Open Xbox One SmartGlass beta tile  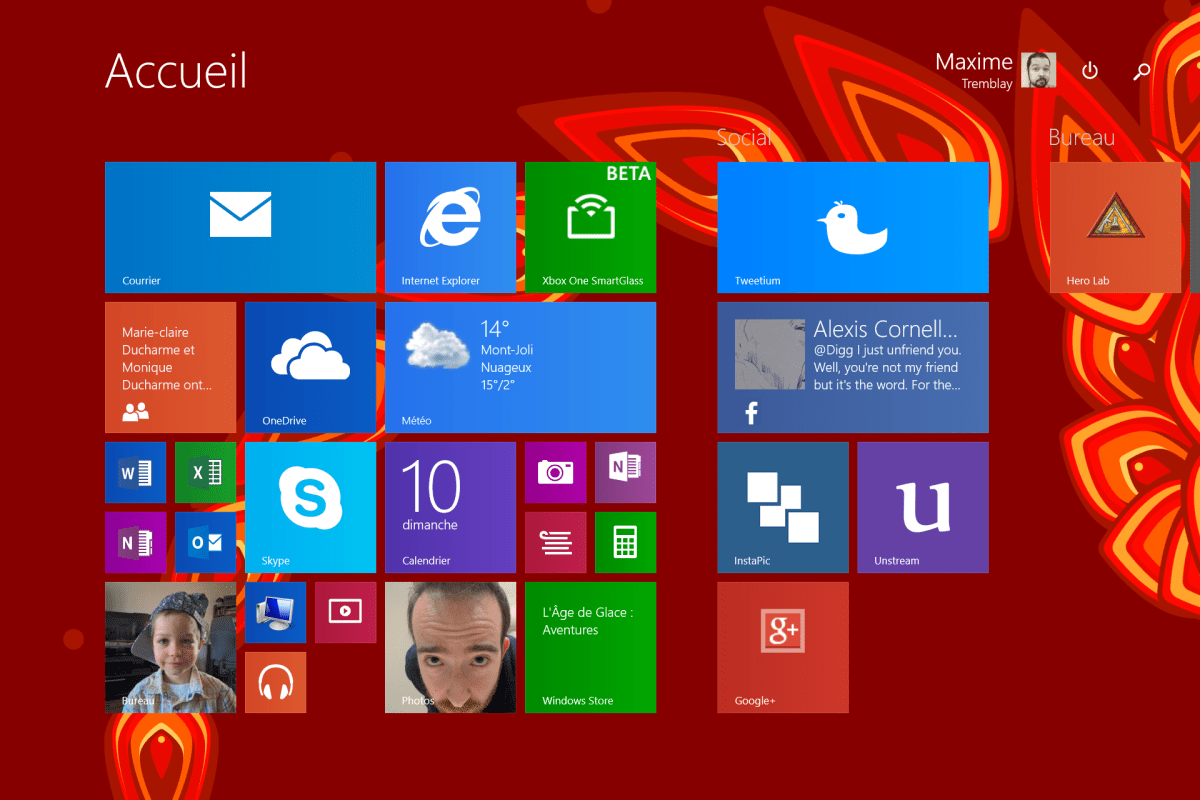590,227
